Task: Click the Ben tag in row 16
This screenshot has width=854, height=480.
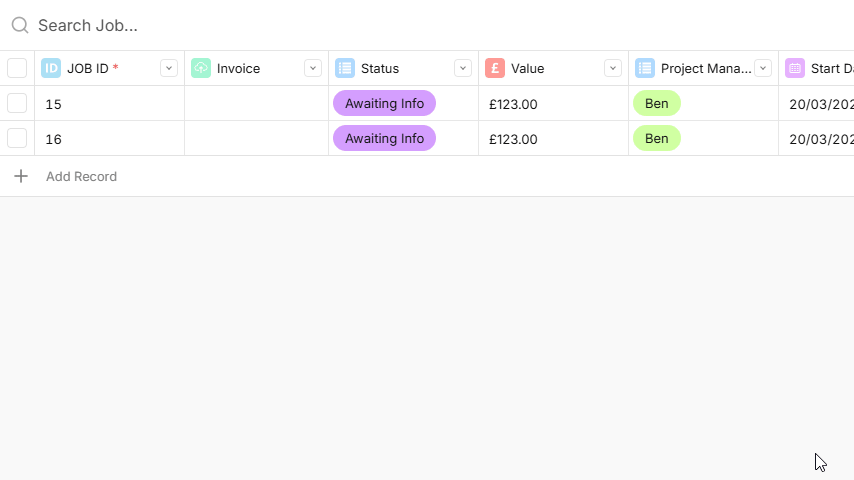Action: point(657,138)
